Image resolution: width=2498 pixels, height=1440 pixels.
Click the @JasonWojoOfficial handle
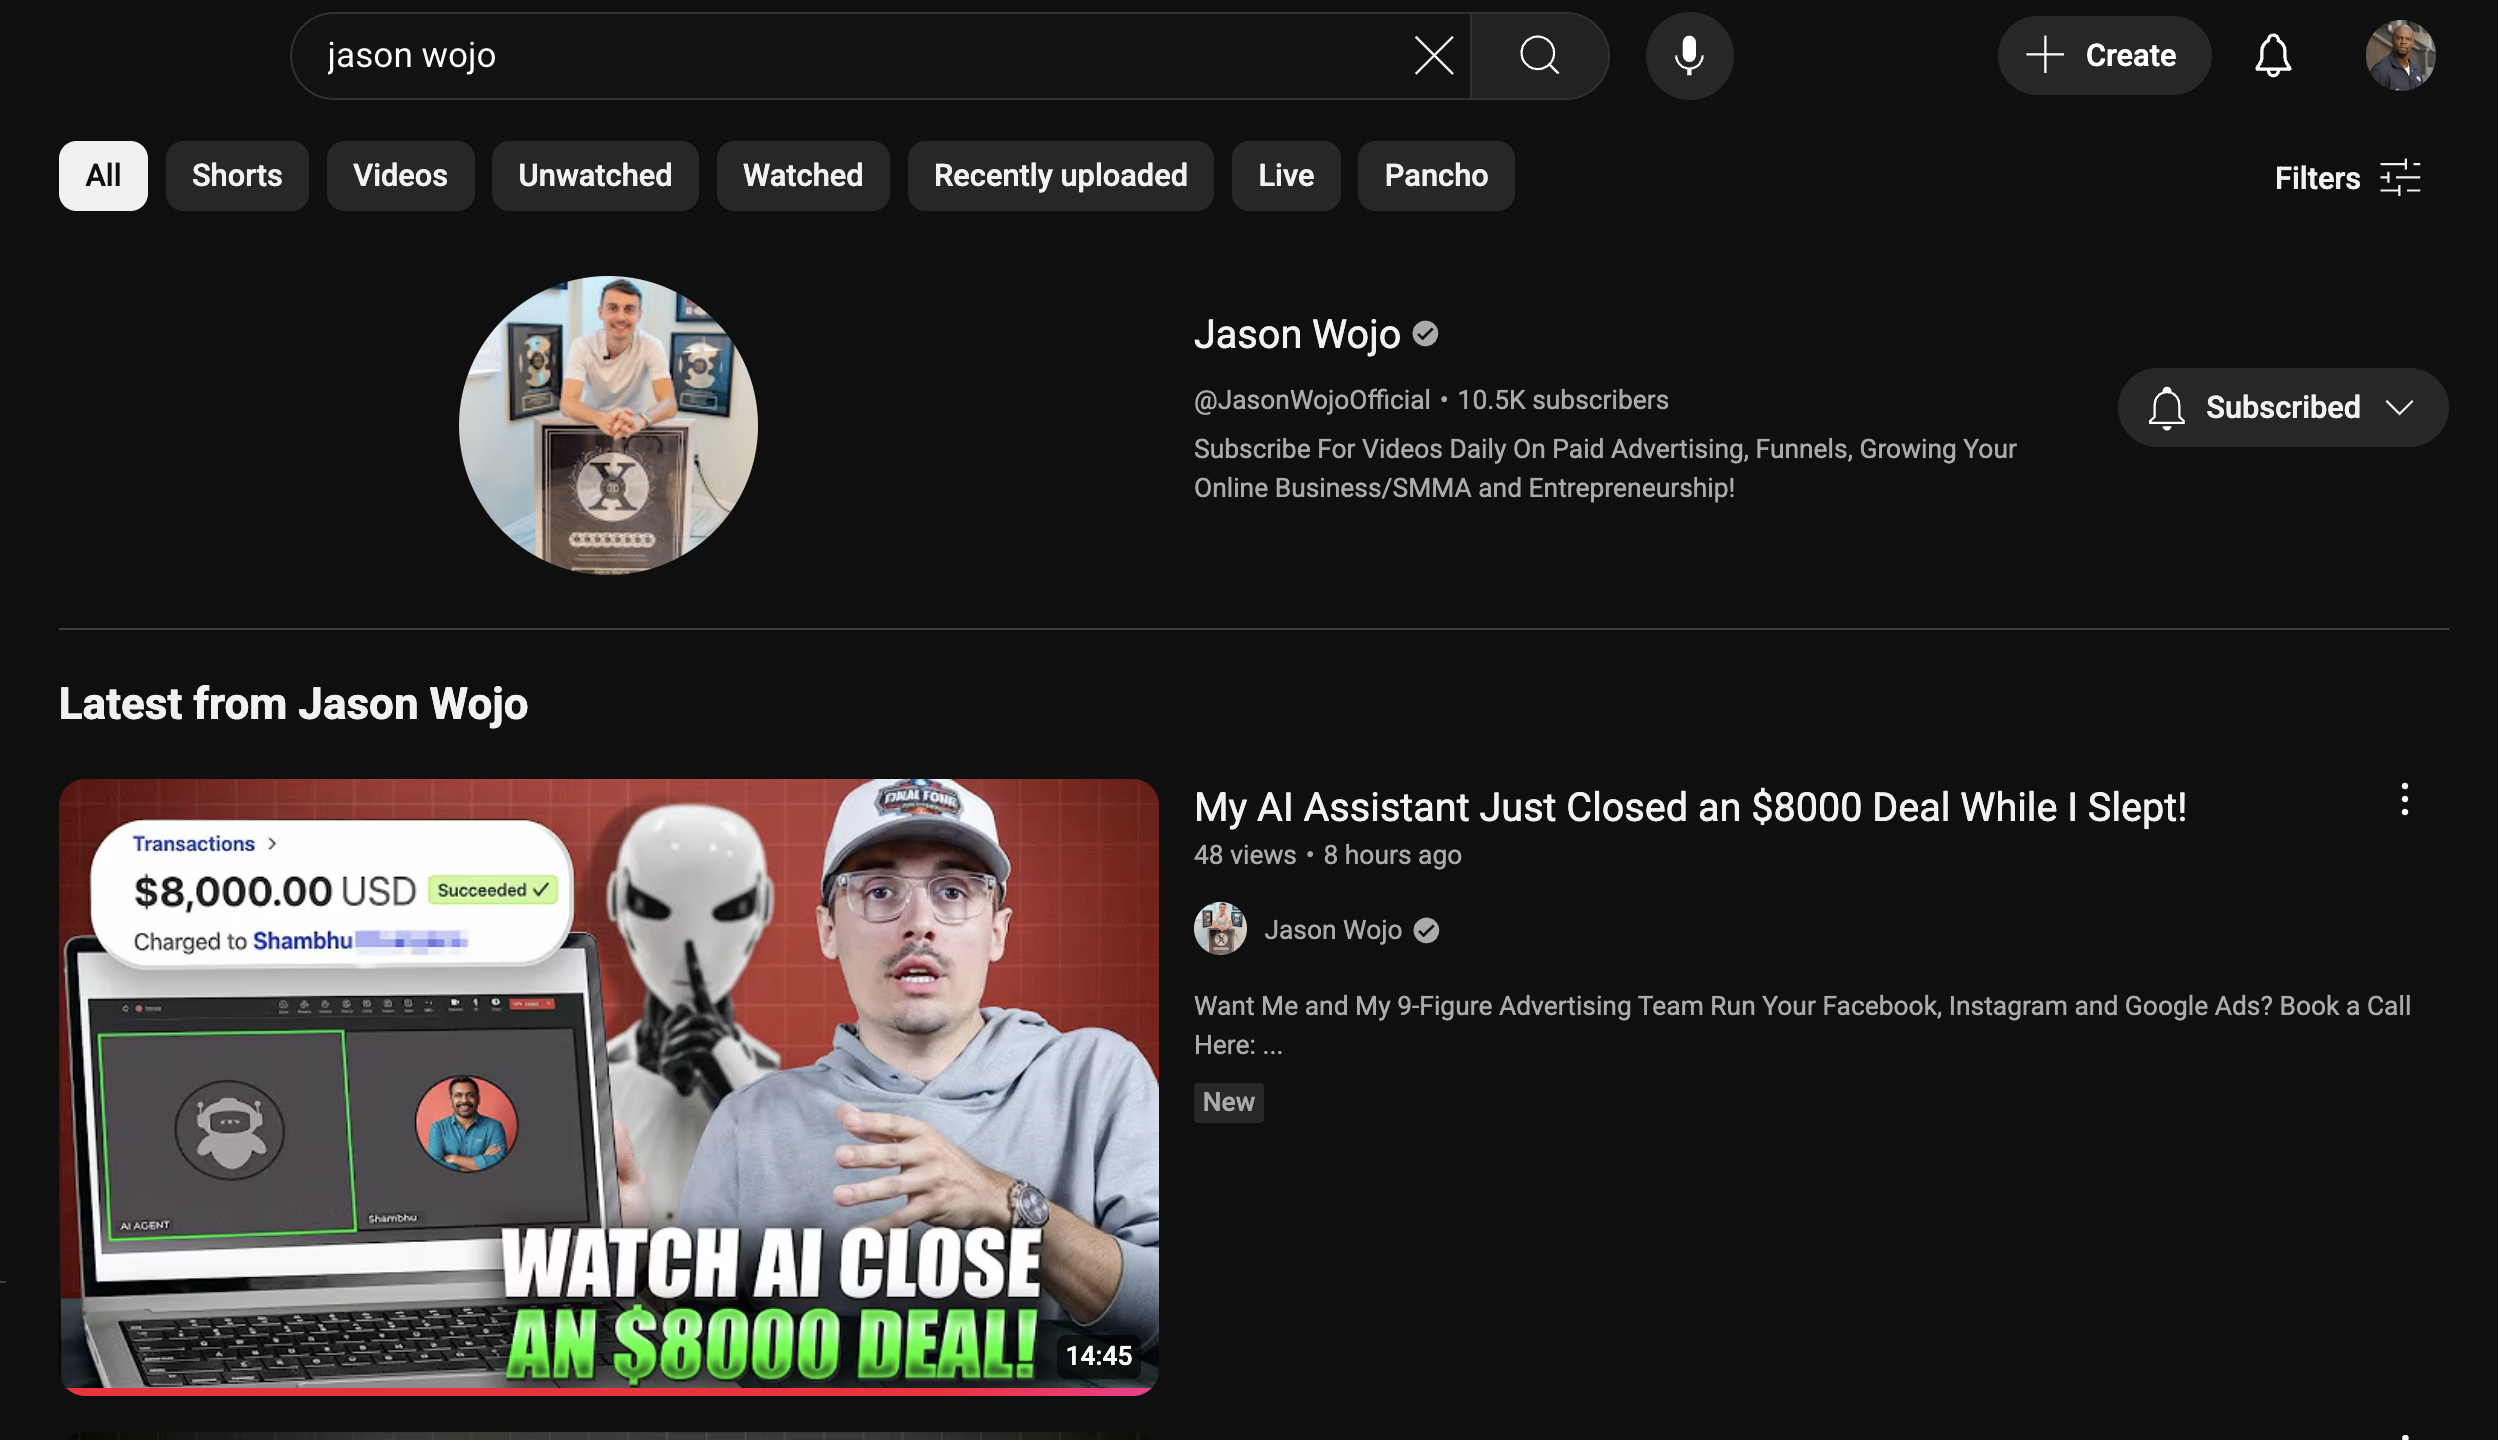click(1312, 400)
